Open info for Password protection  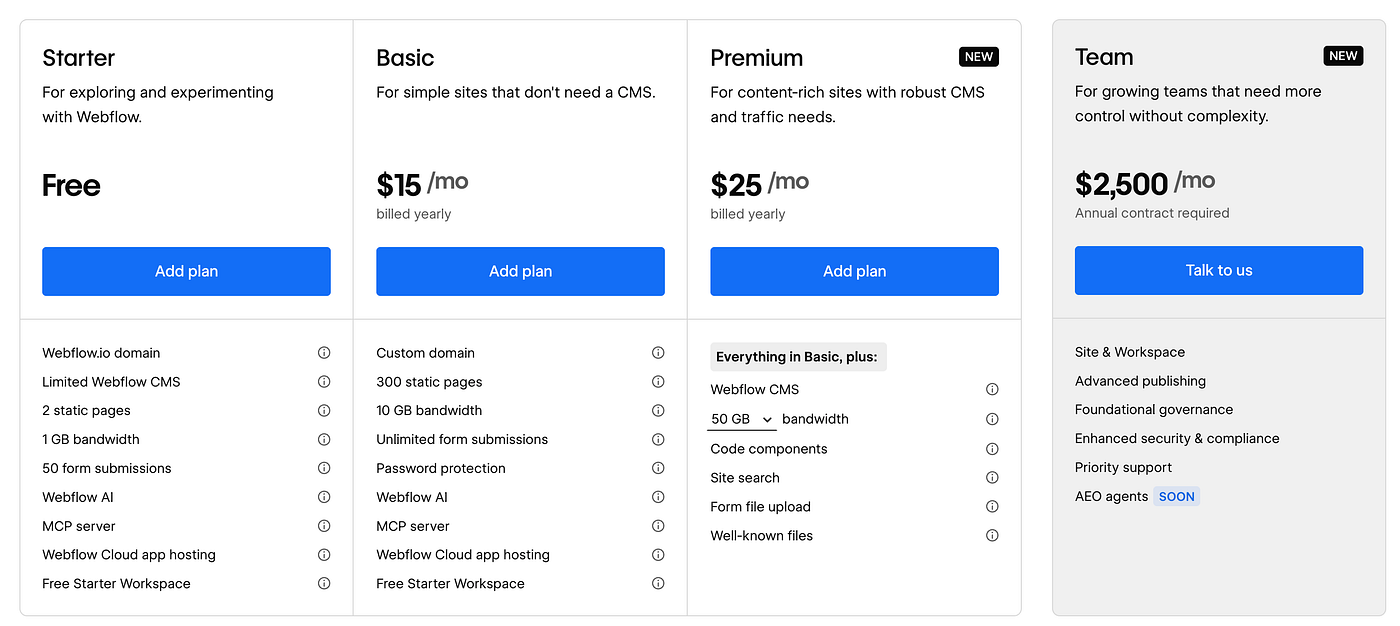click(x=658, y=468)
